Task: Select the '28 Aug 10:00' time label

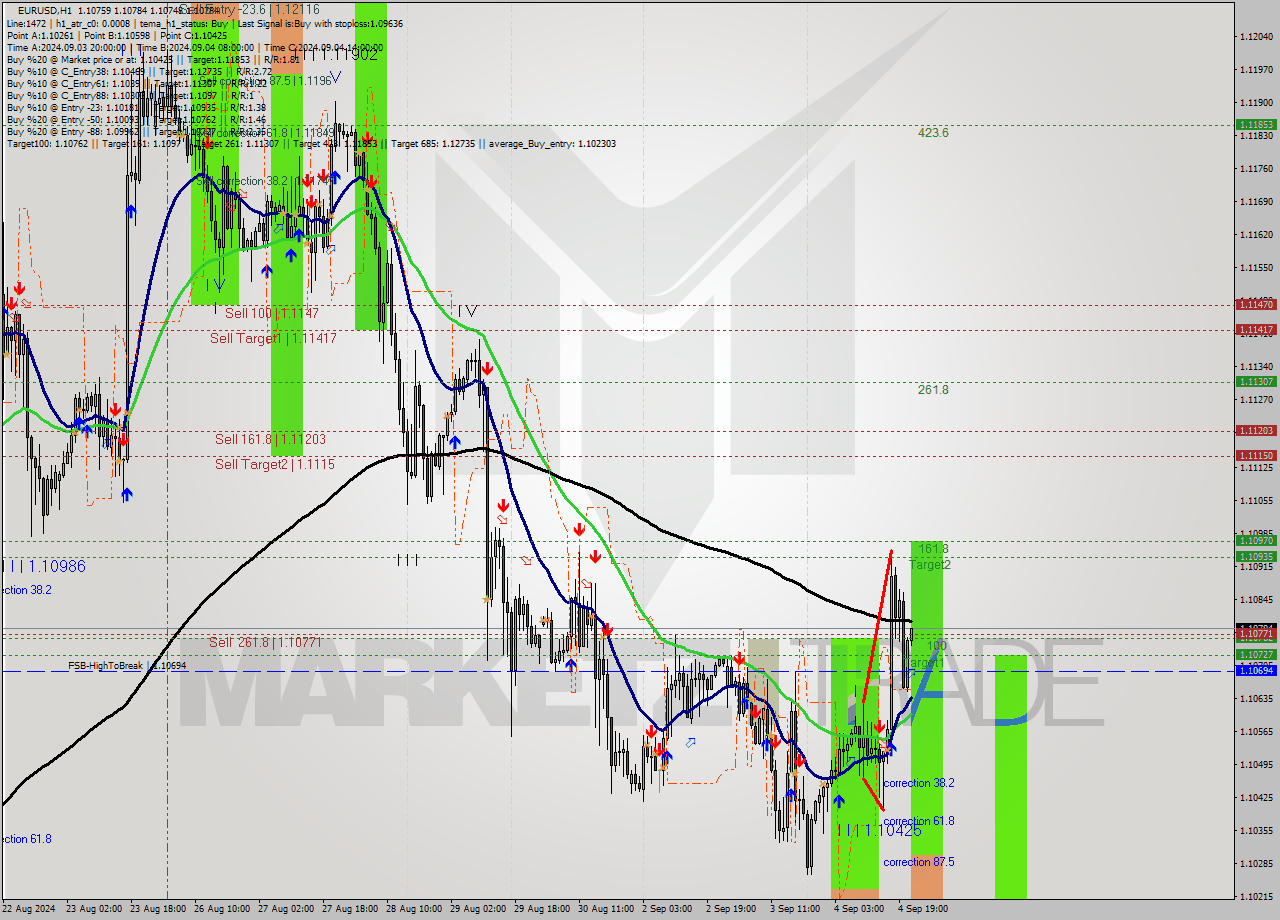Action: click(x=414, y=909)
